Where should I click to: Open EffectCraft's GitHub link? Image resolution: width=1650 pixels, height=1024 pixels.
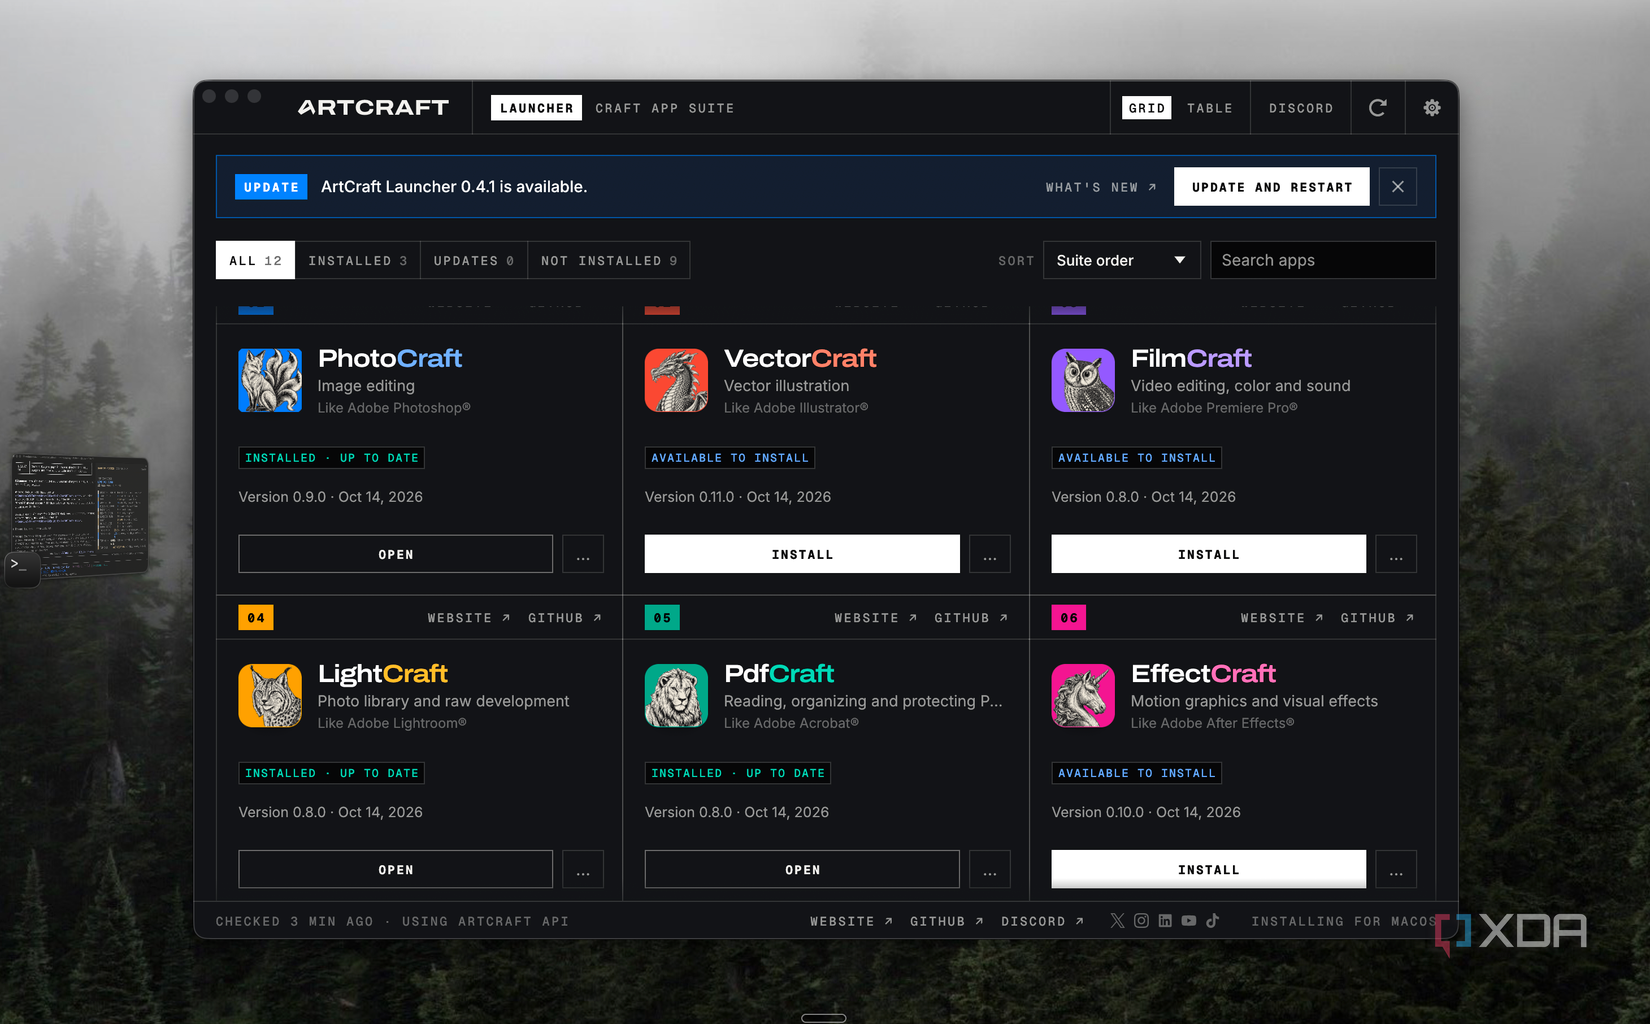[x=1378, y=618]
